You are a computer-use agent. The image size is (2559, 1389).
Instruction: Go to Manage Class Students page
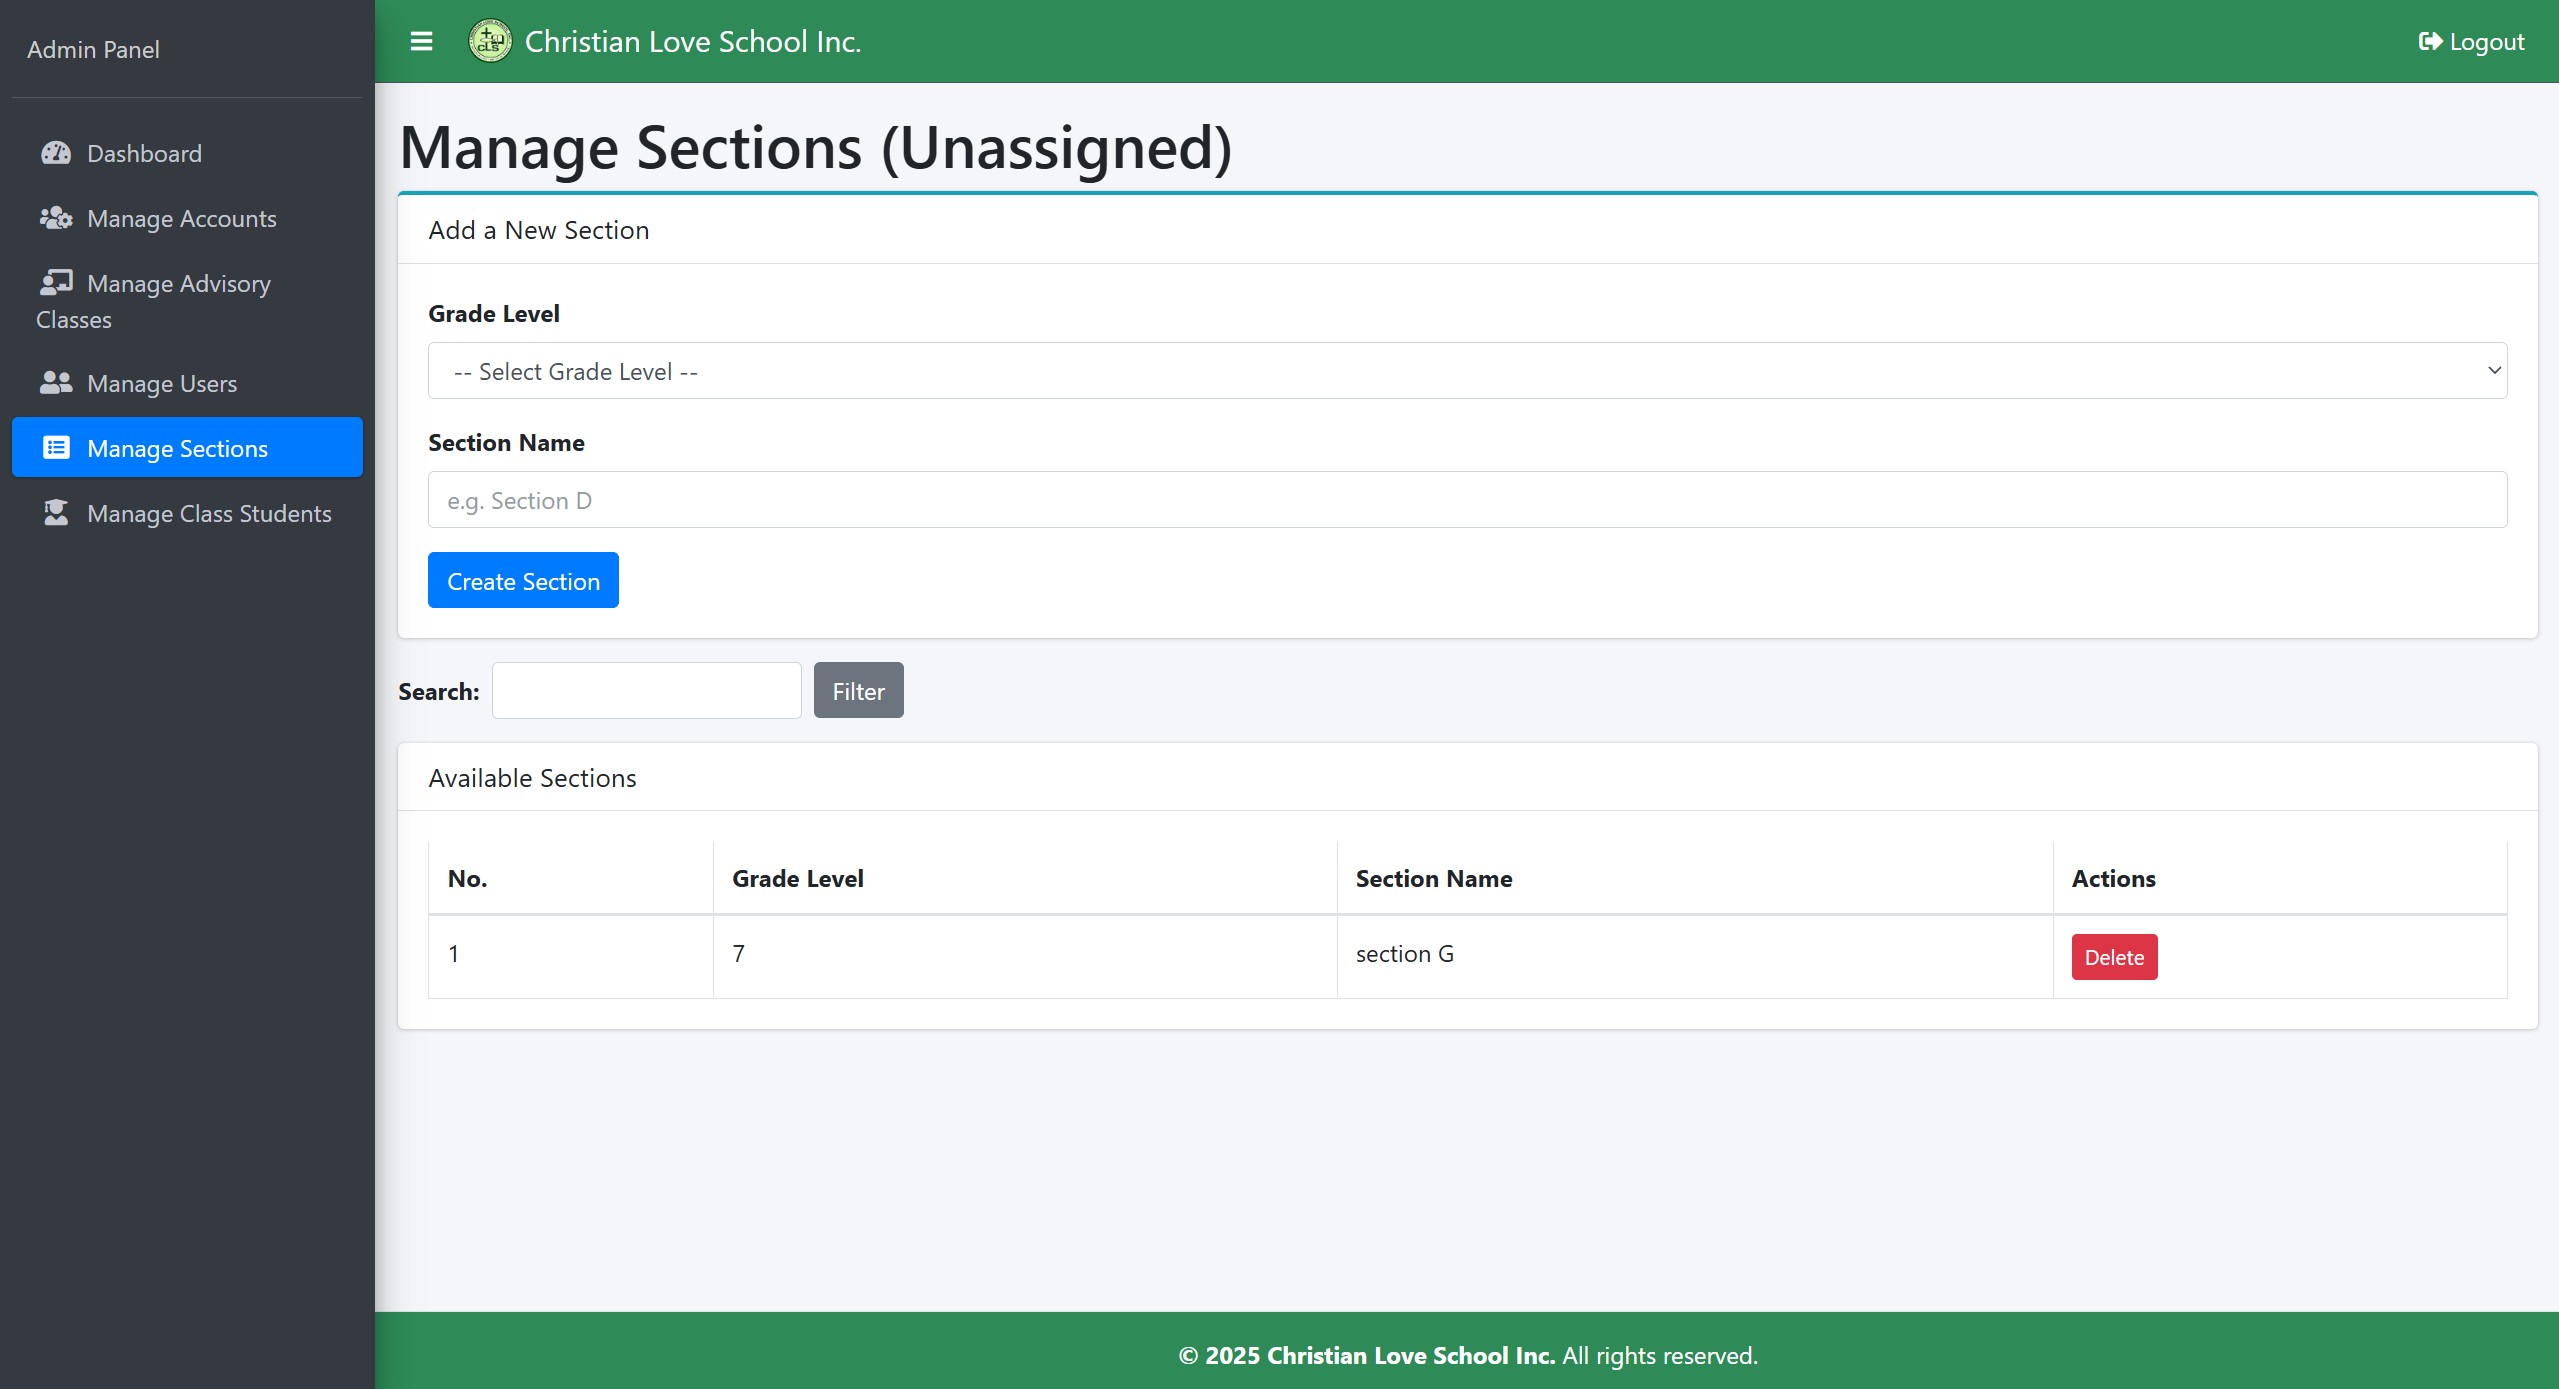(x=209, y=514)
